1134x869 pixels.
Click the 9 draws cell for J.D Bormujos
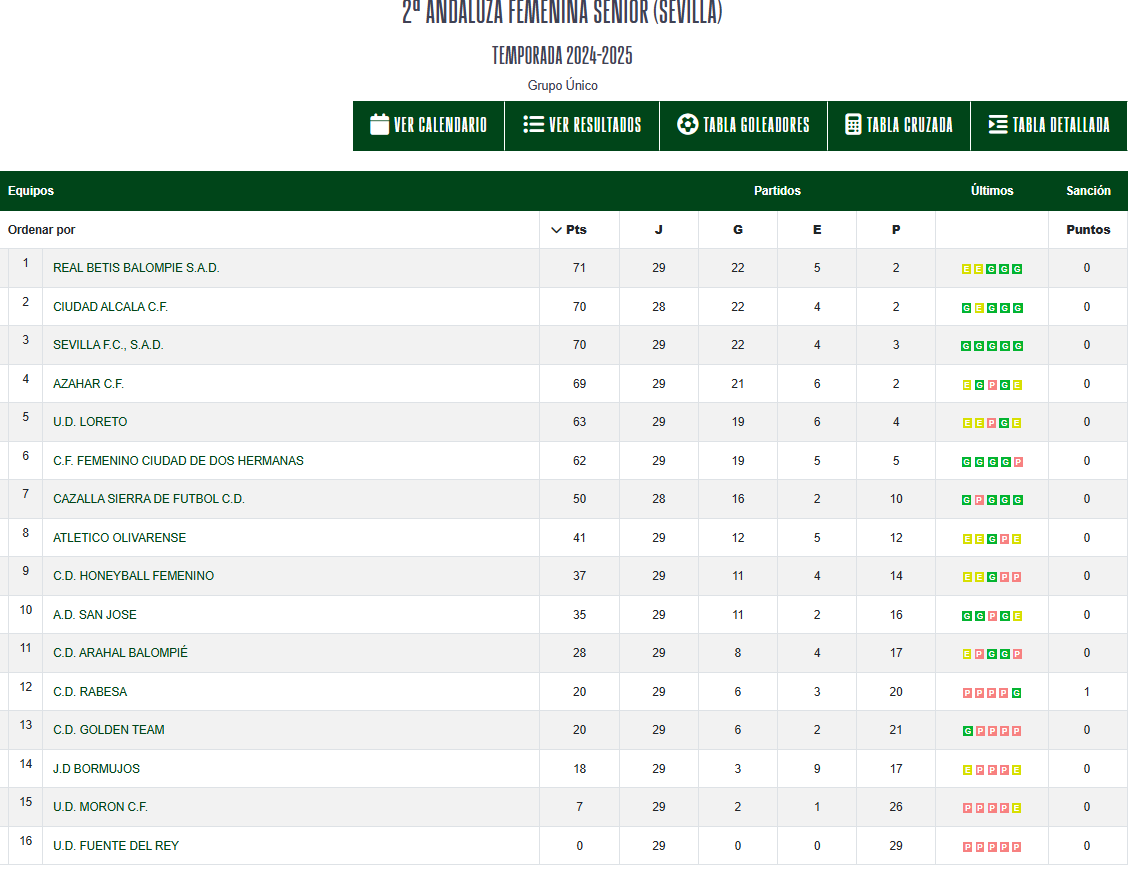[x=817, y=769]
